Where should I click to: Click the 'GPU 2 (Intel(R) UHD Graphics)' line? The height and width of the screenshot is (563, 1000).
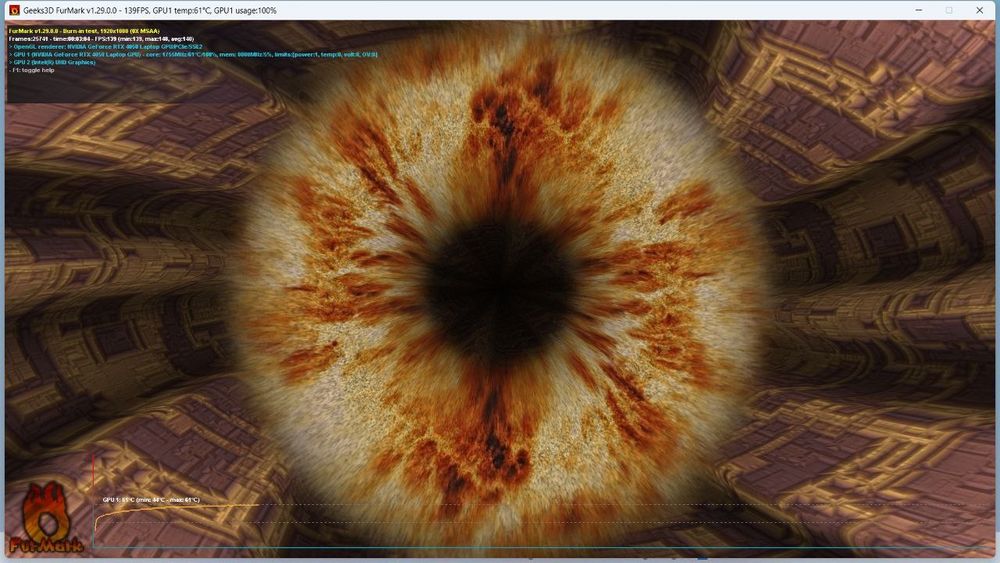tap(52, 62)
